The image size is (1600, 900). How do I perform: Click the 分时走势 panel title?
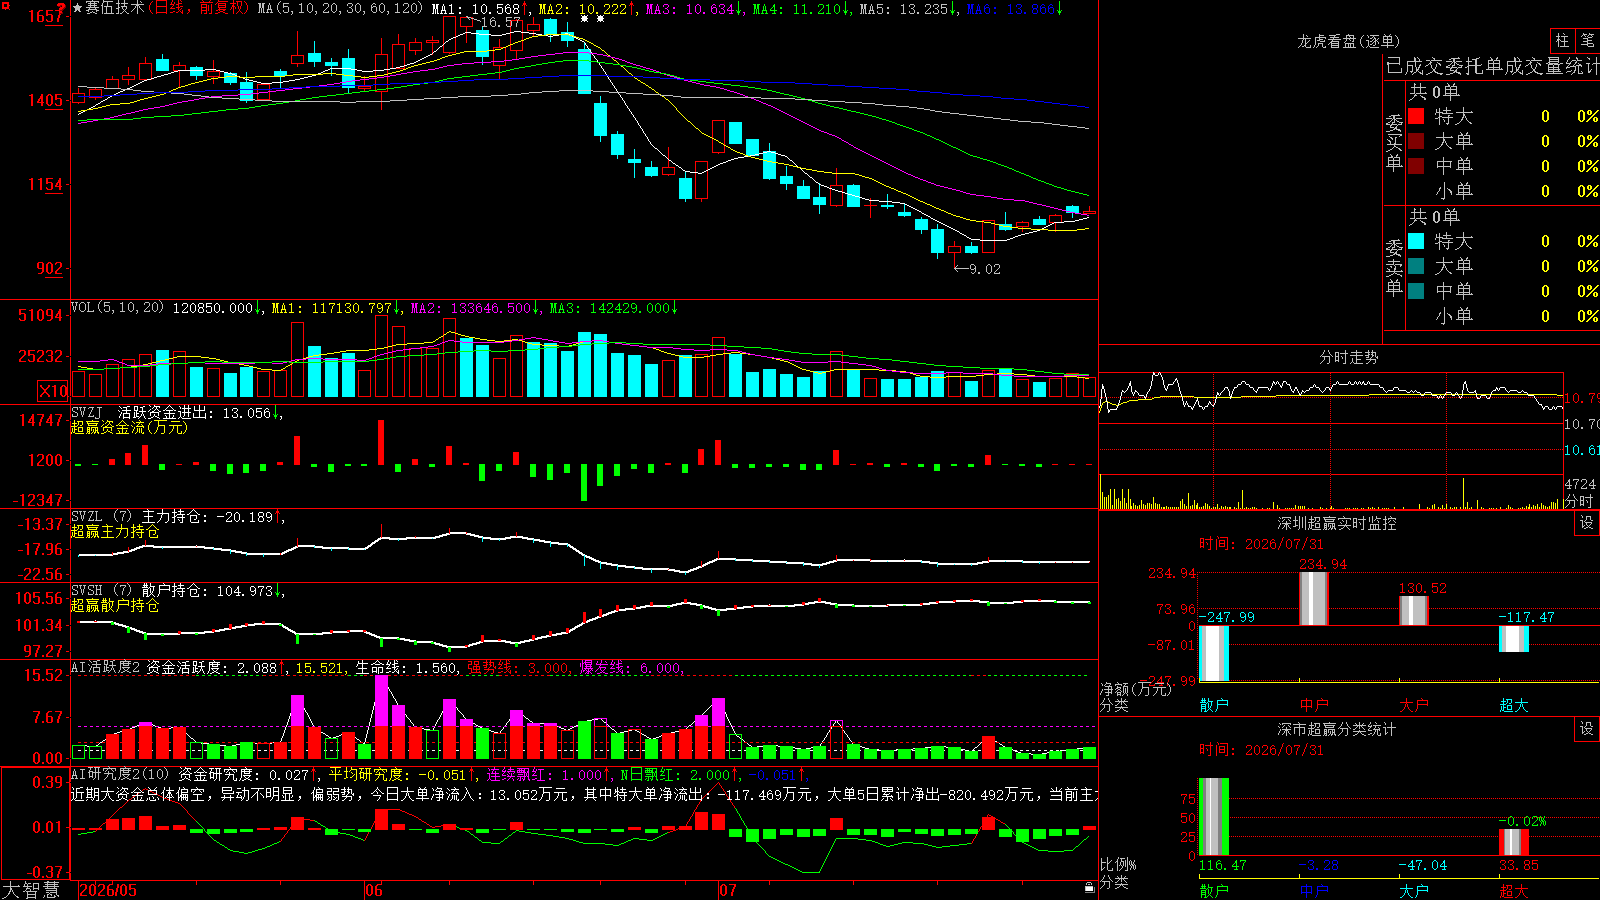tap(1349, 357)
